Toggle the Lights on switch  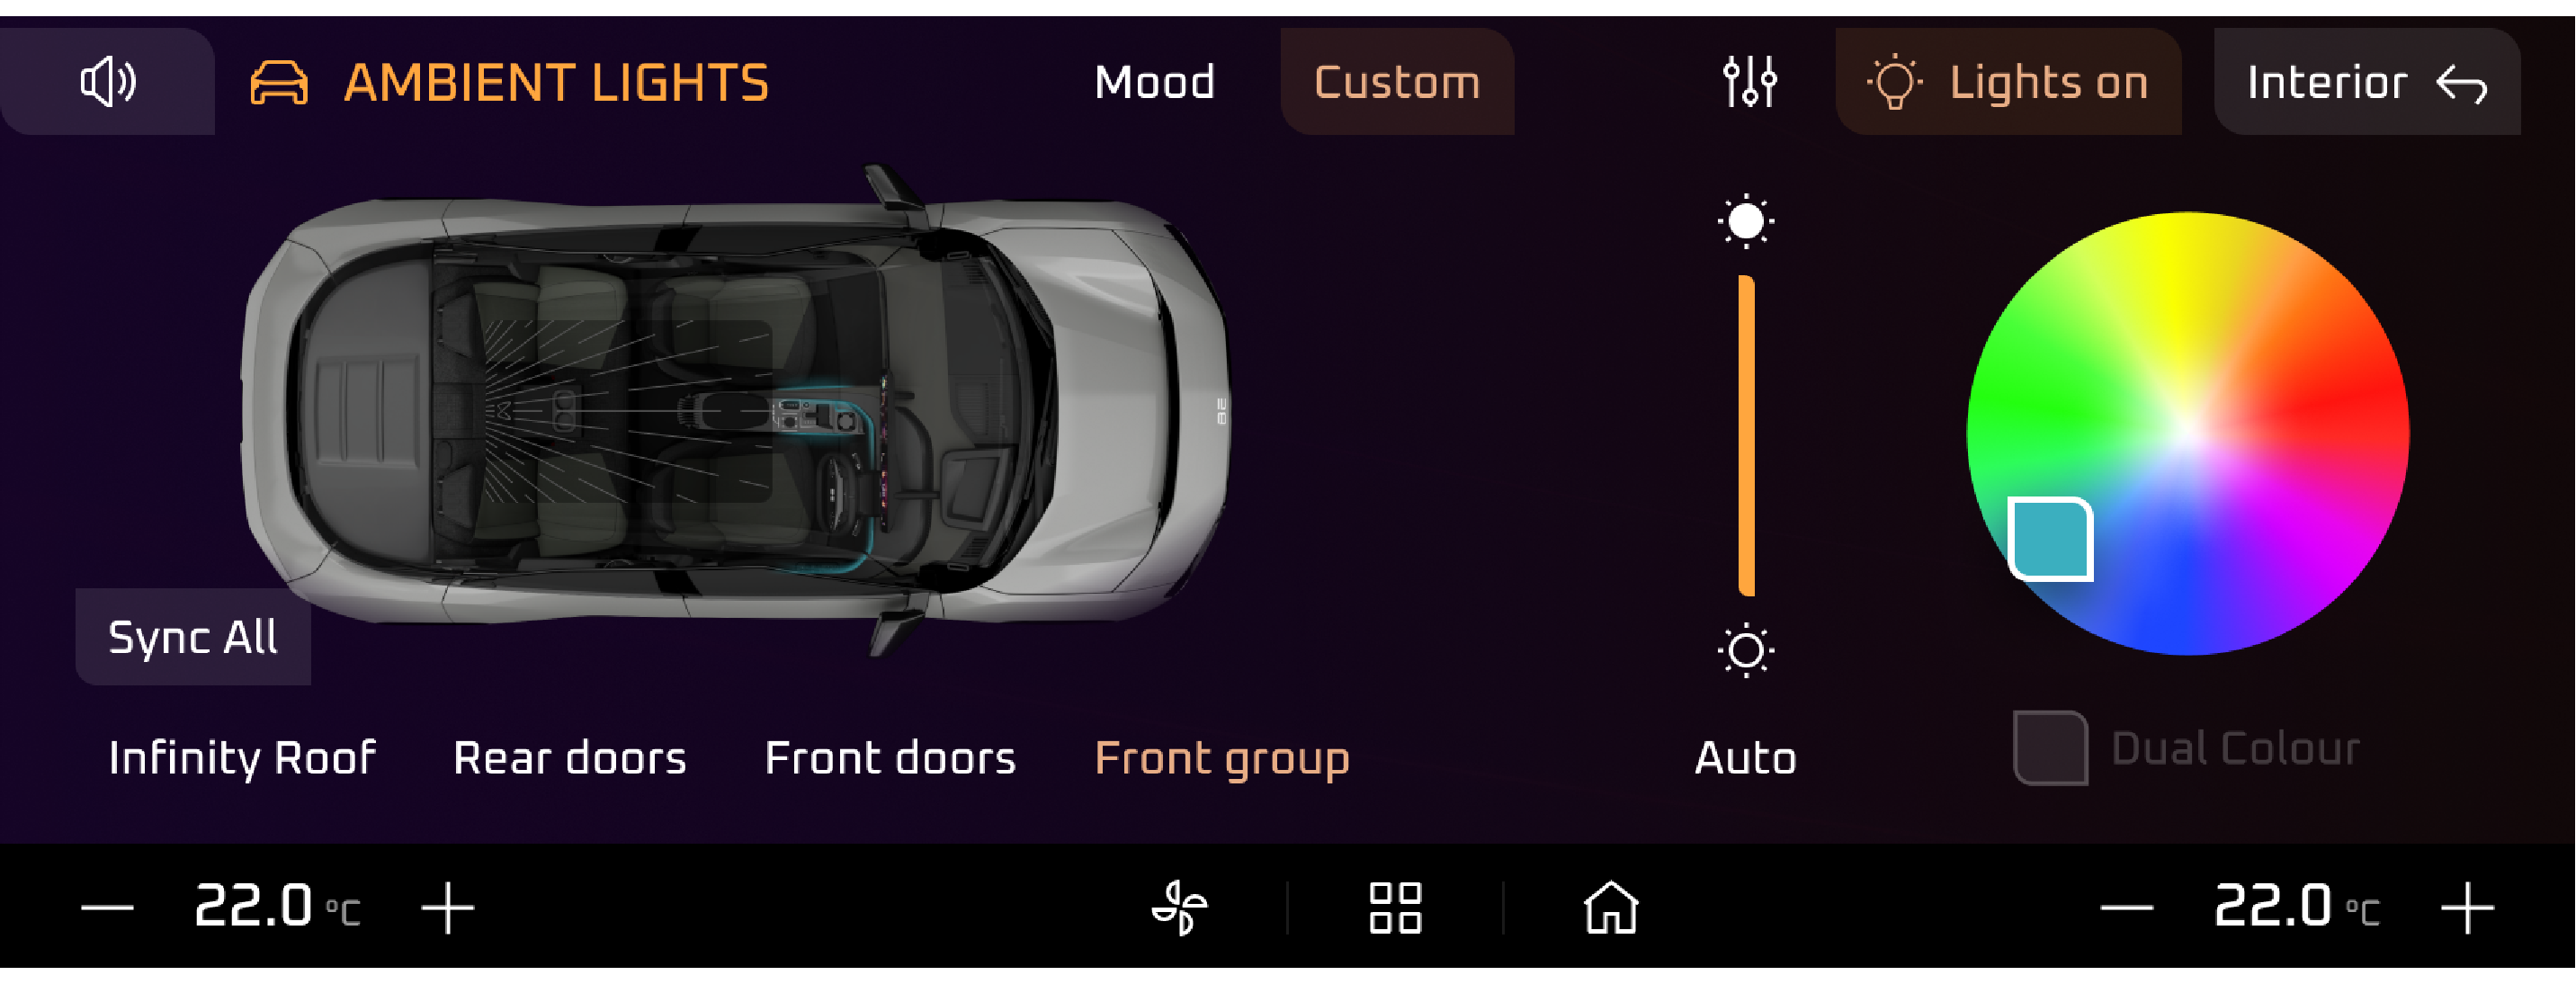pos(2008,82)
